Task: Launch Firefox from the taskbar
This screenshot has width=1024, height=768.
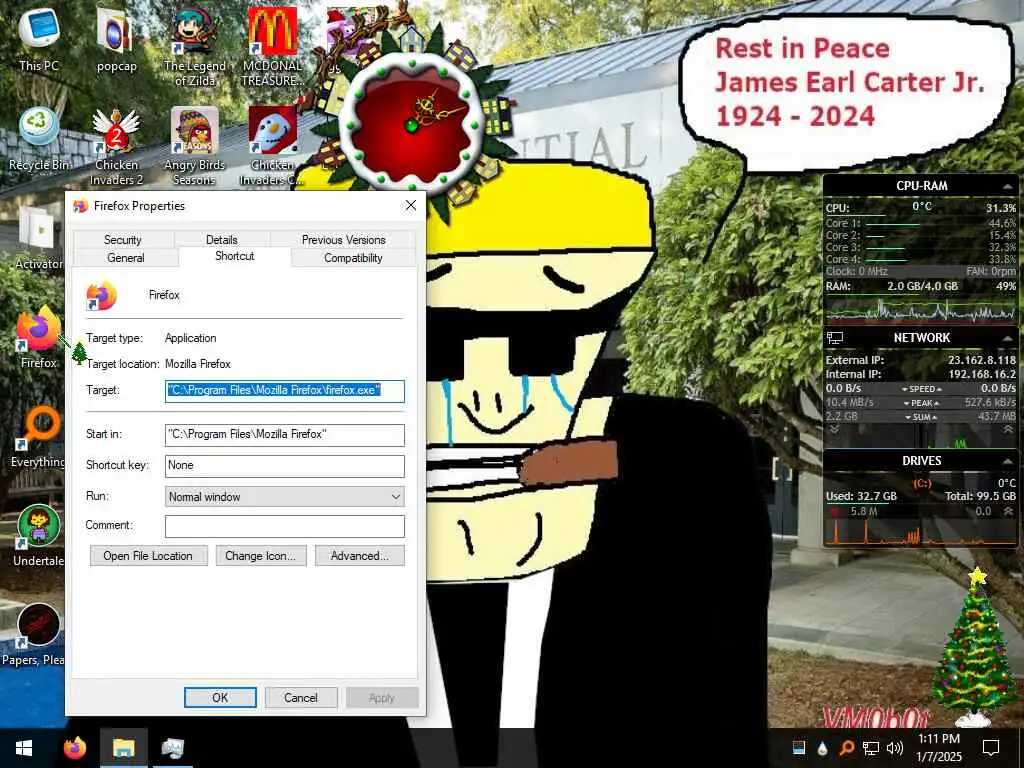Action: pos(74,748)
